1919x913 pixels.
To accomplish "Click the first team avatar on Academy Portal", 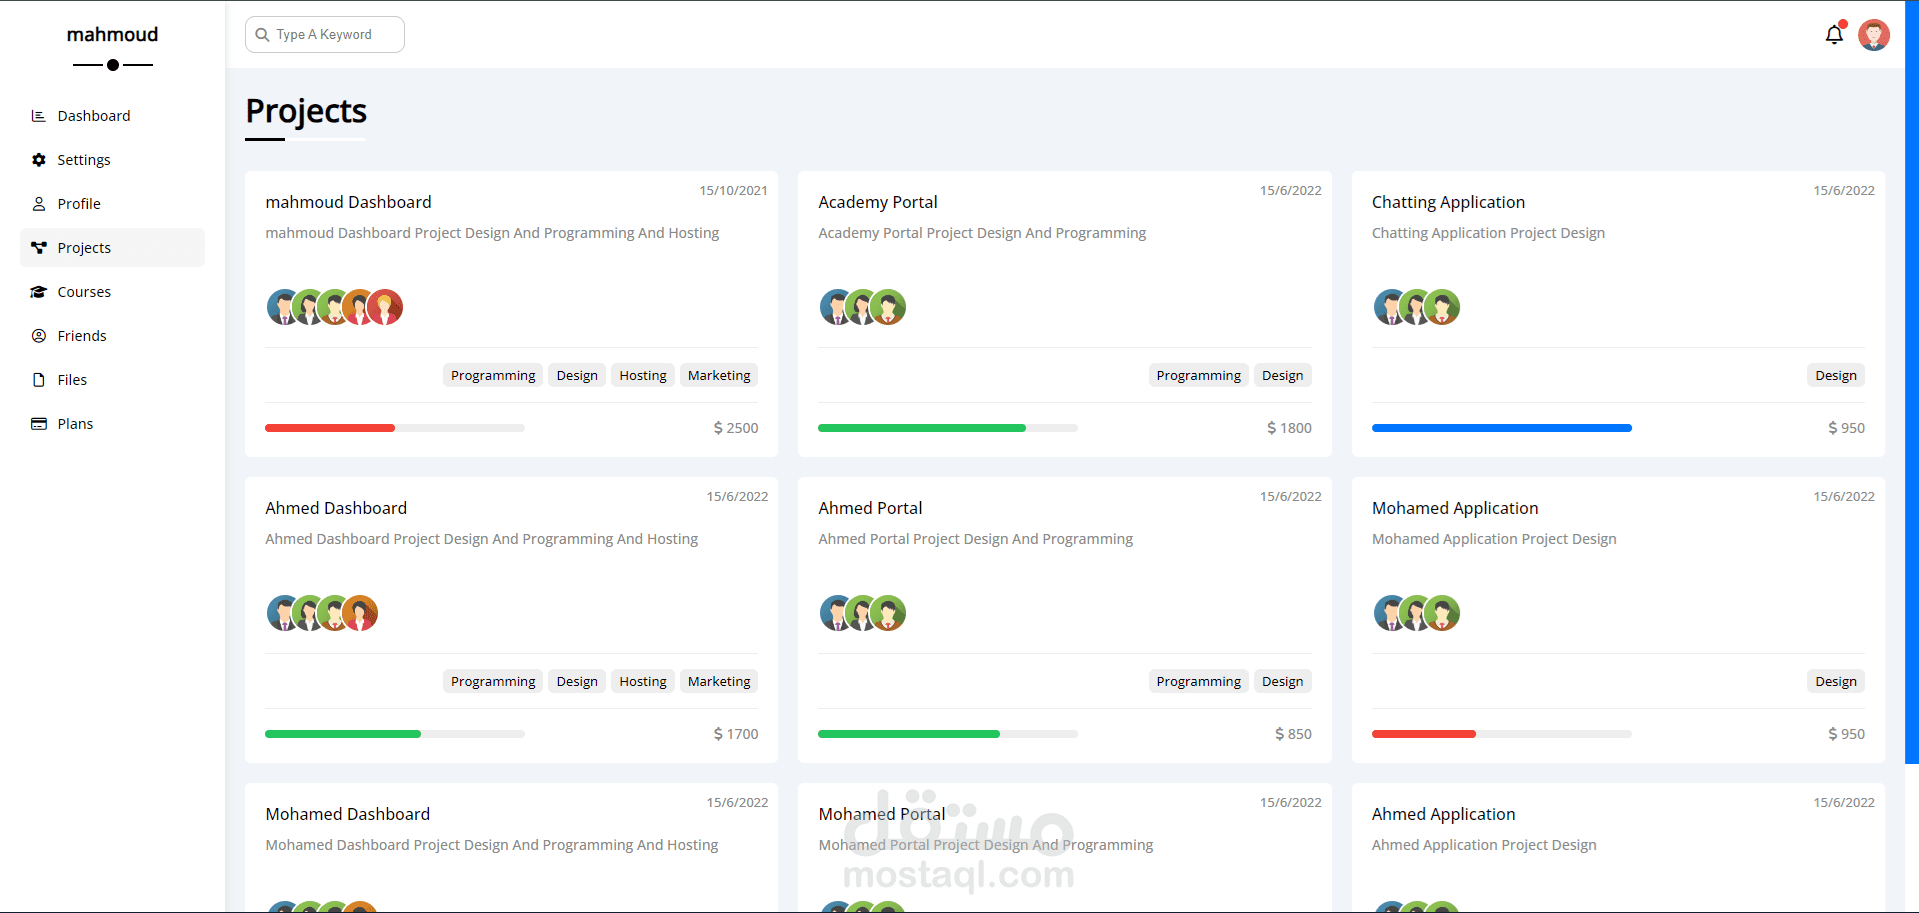I will (838, 307).
